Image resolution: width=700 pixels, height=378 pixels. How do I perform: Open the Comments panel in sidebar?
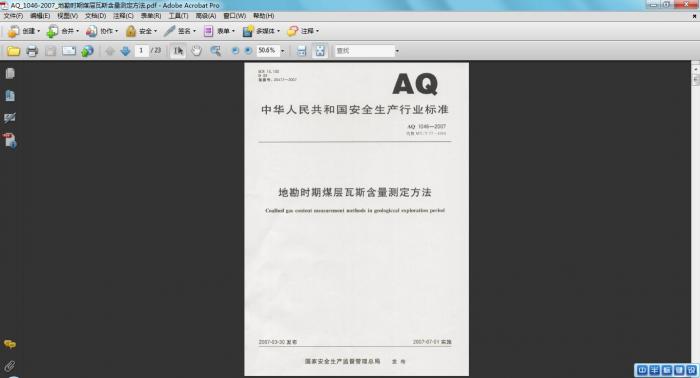pos(10,344)
